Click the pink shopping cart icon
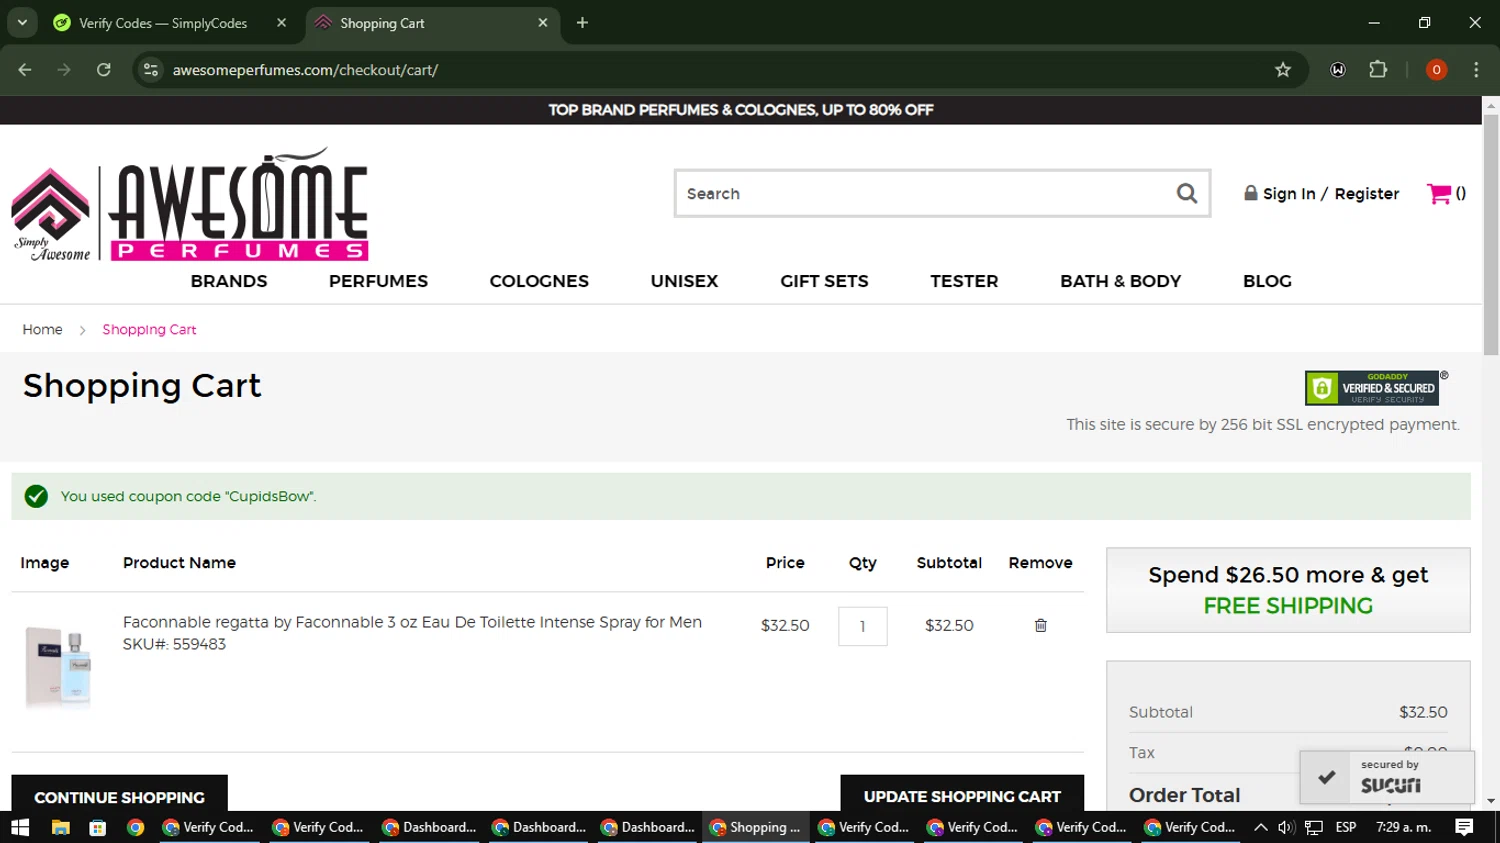Image resolution: width=1500 pixels, height=843 pixels. tap(1439, 193)
